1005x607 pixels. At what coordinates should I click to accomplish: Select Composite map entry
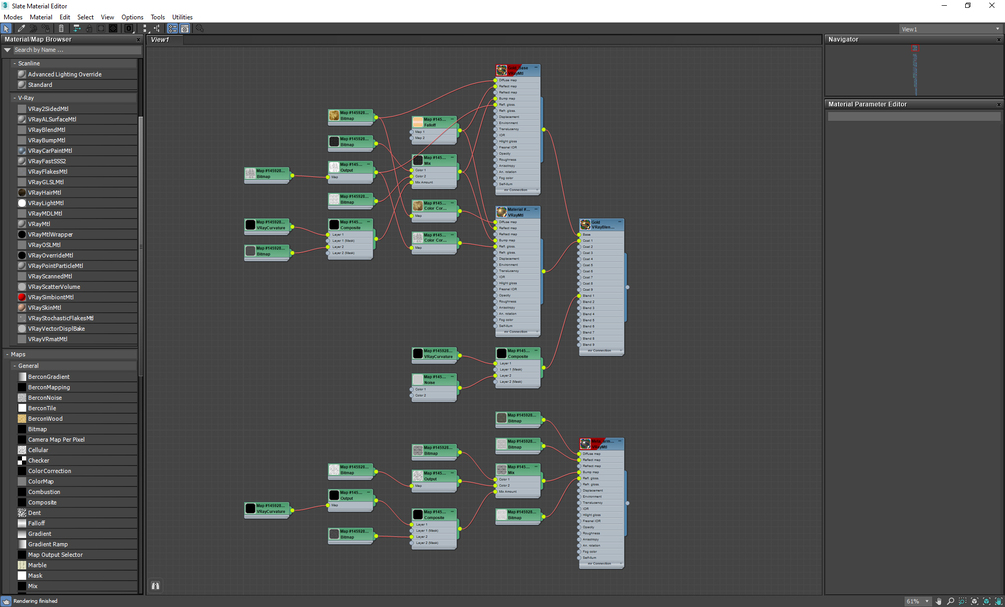point(76,503)
